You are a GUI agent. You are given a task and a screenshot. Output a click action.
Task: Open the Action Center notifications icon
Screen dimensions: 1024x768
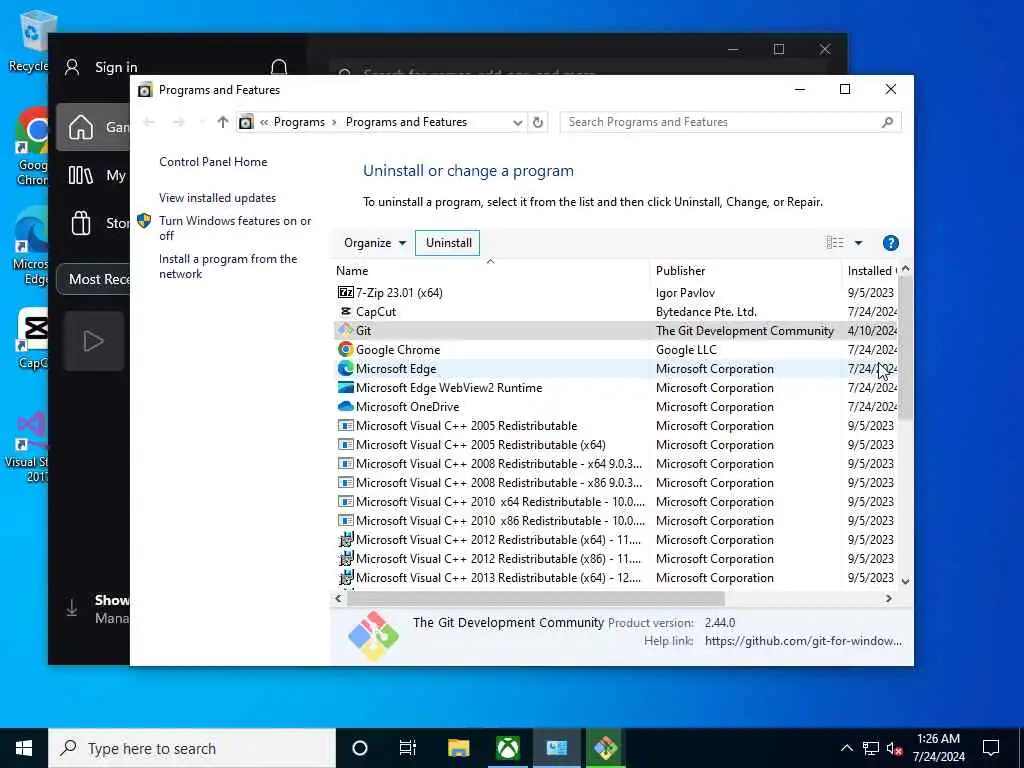991,748
